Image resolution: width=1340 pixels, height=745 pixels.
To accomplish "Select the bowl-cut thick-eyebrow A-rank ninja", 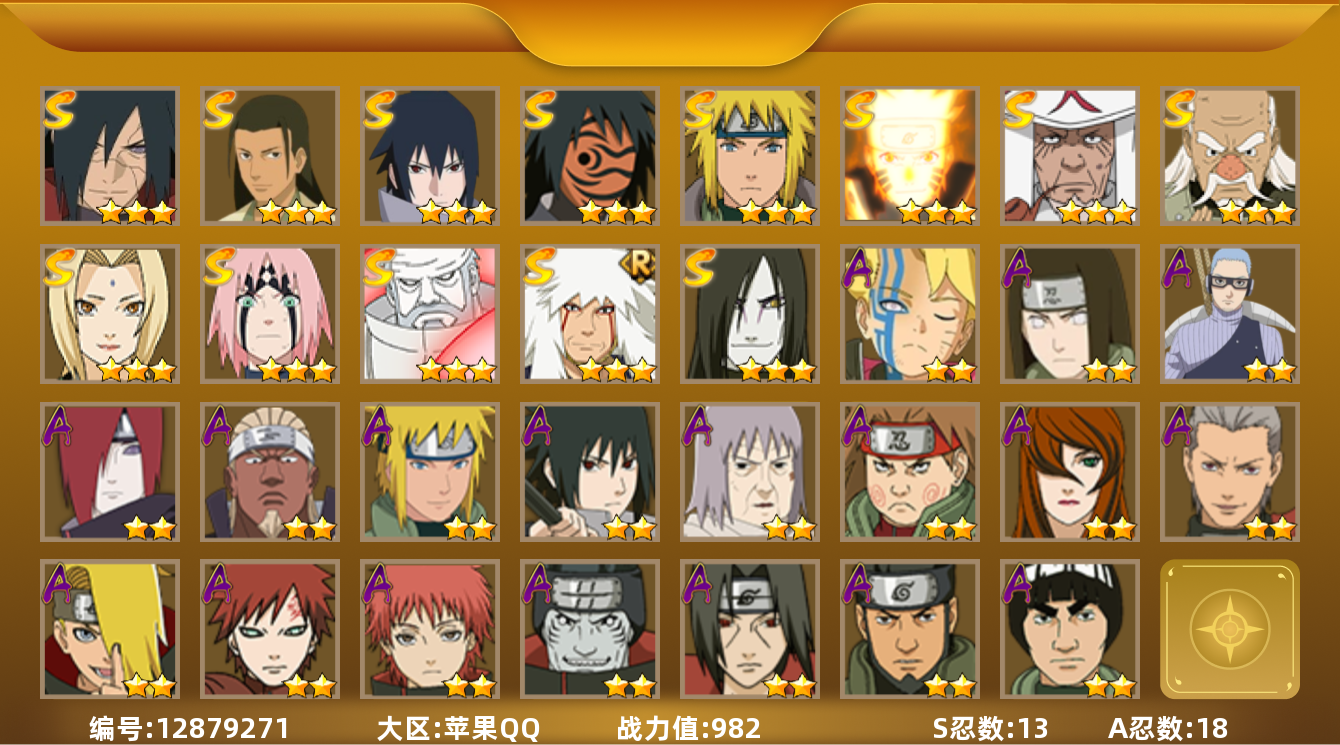I will pyautogui.click(x=1070, y=629).
